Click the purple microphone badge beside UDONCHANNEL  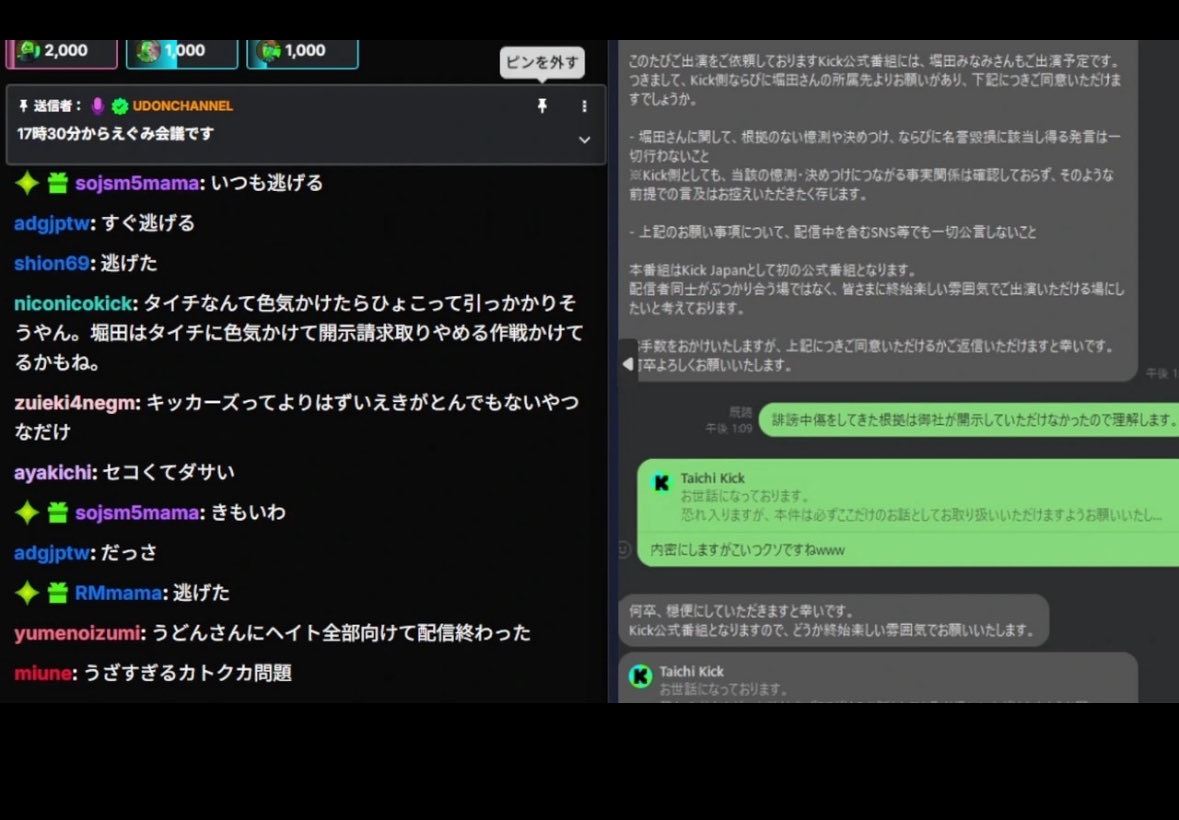click(97, 106)
